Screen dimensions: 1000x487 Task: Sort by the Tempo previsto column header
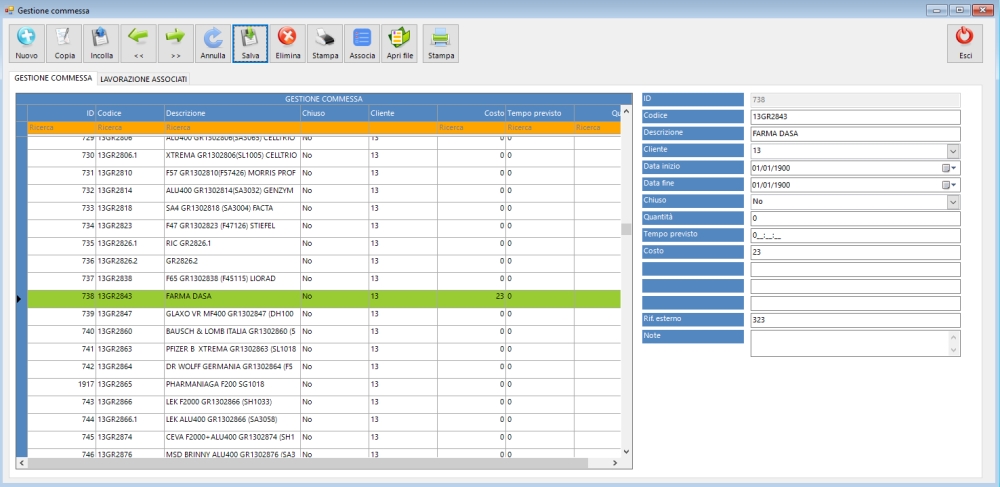pos(540,113)
